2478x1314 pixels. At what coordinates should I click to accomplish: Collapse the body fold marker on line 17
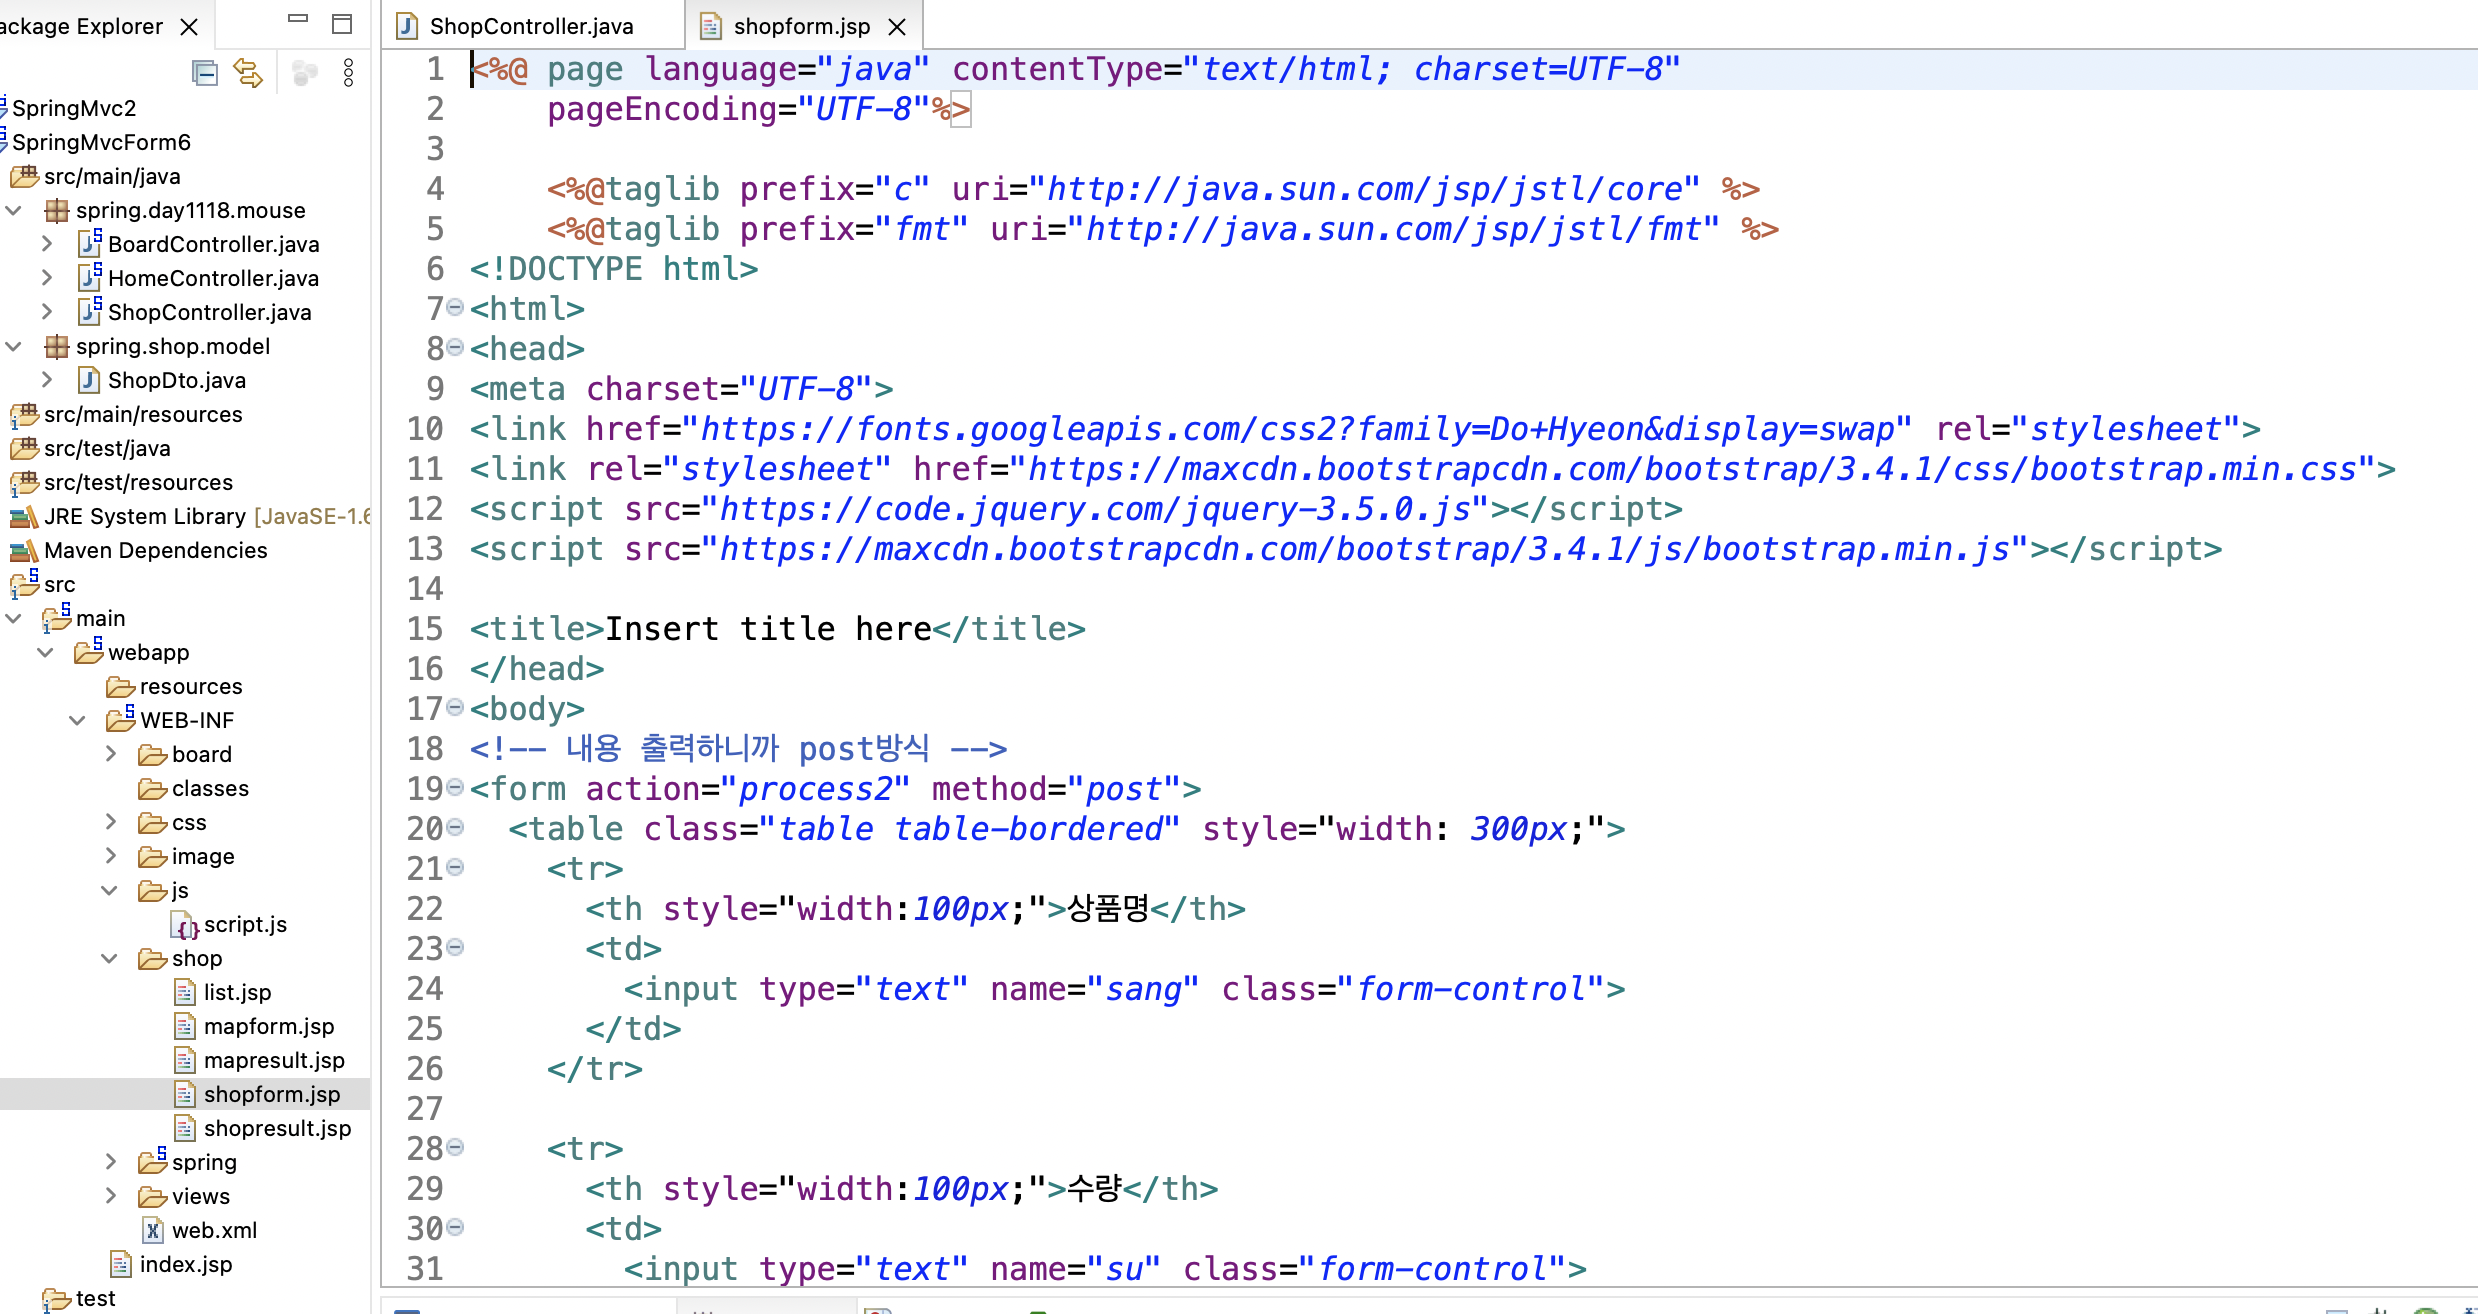point(456,708)
